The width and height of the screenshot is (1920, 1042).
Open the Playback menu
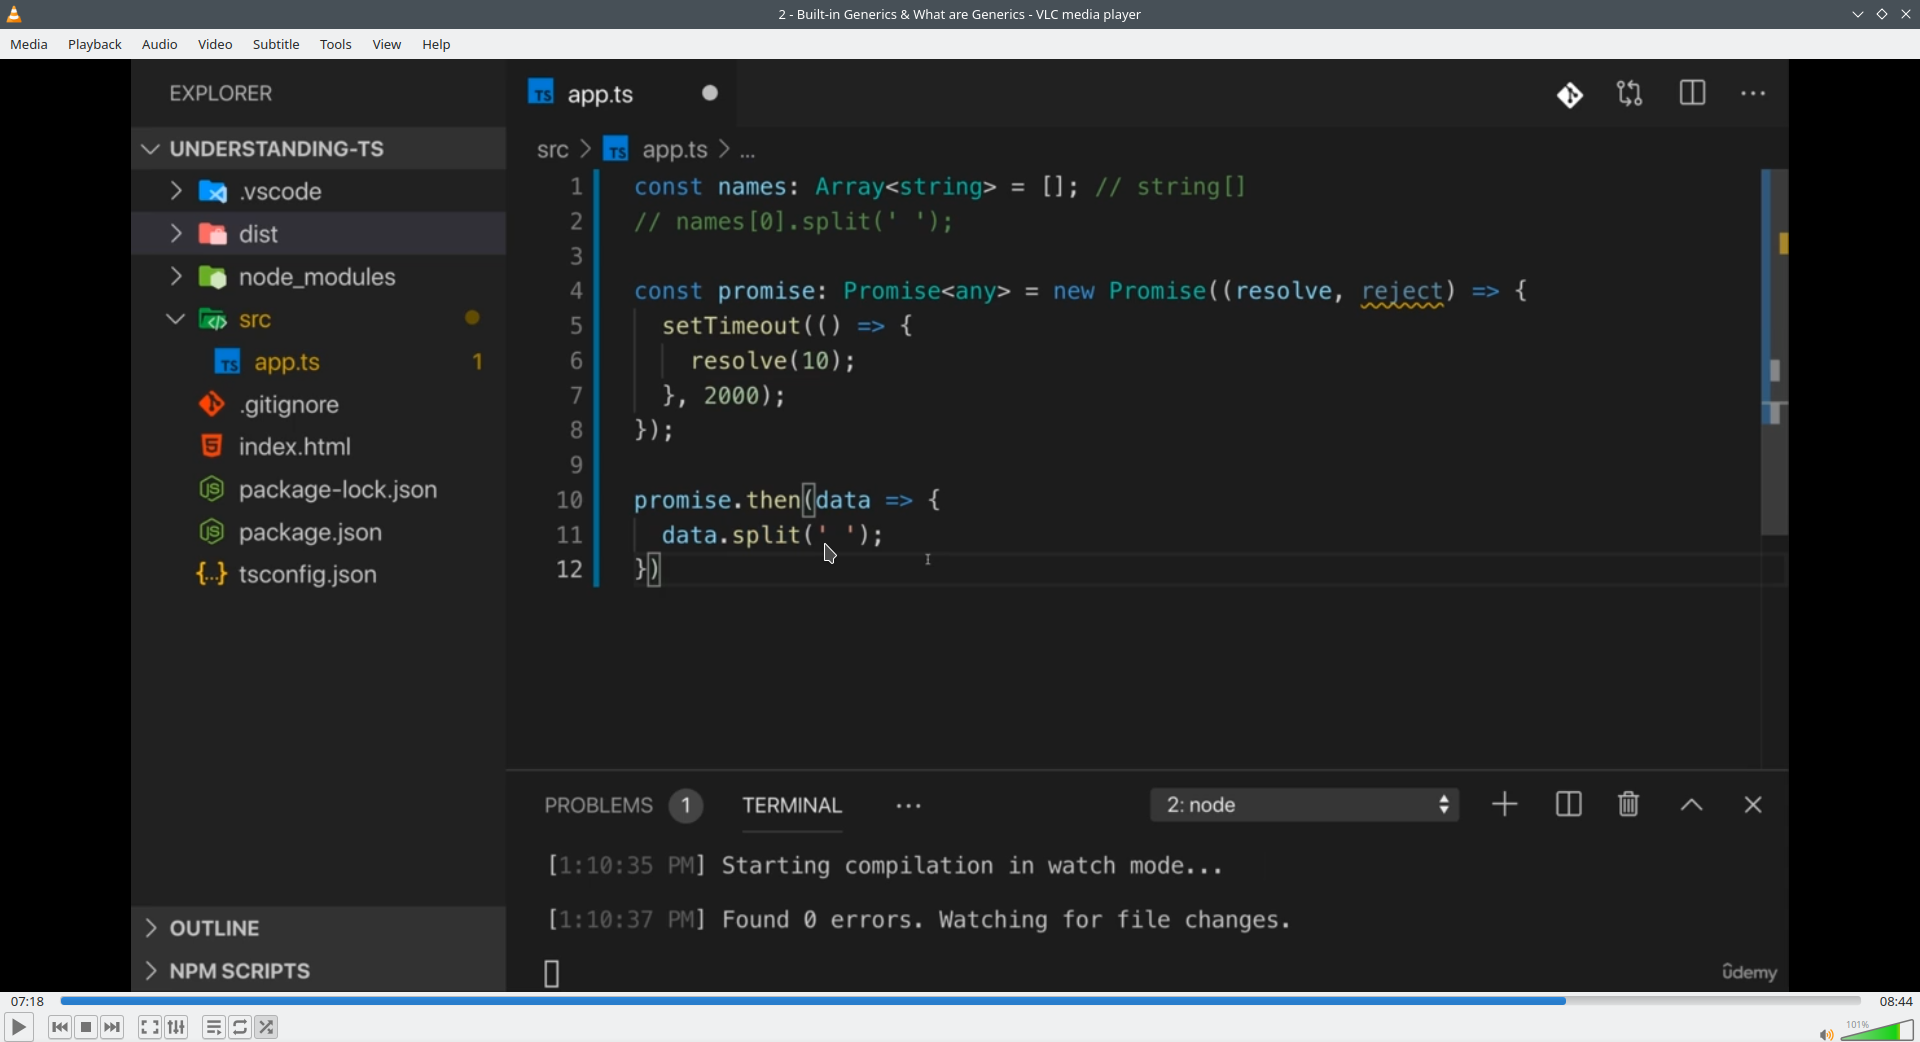95,45
